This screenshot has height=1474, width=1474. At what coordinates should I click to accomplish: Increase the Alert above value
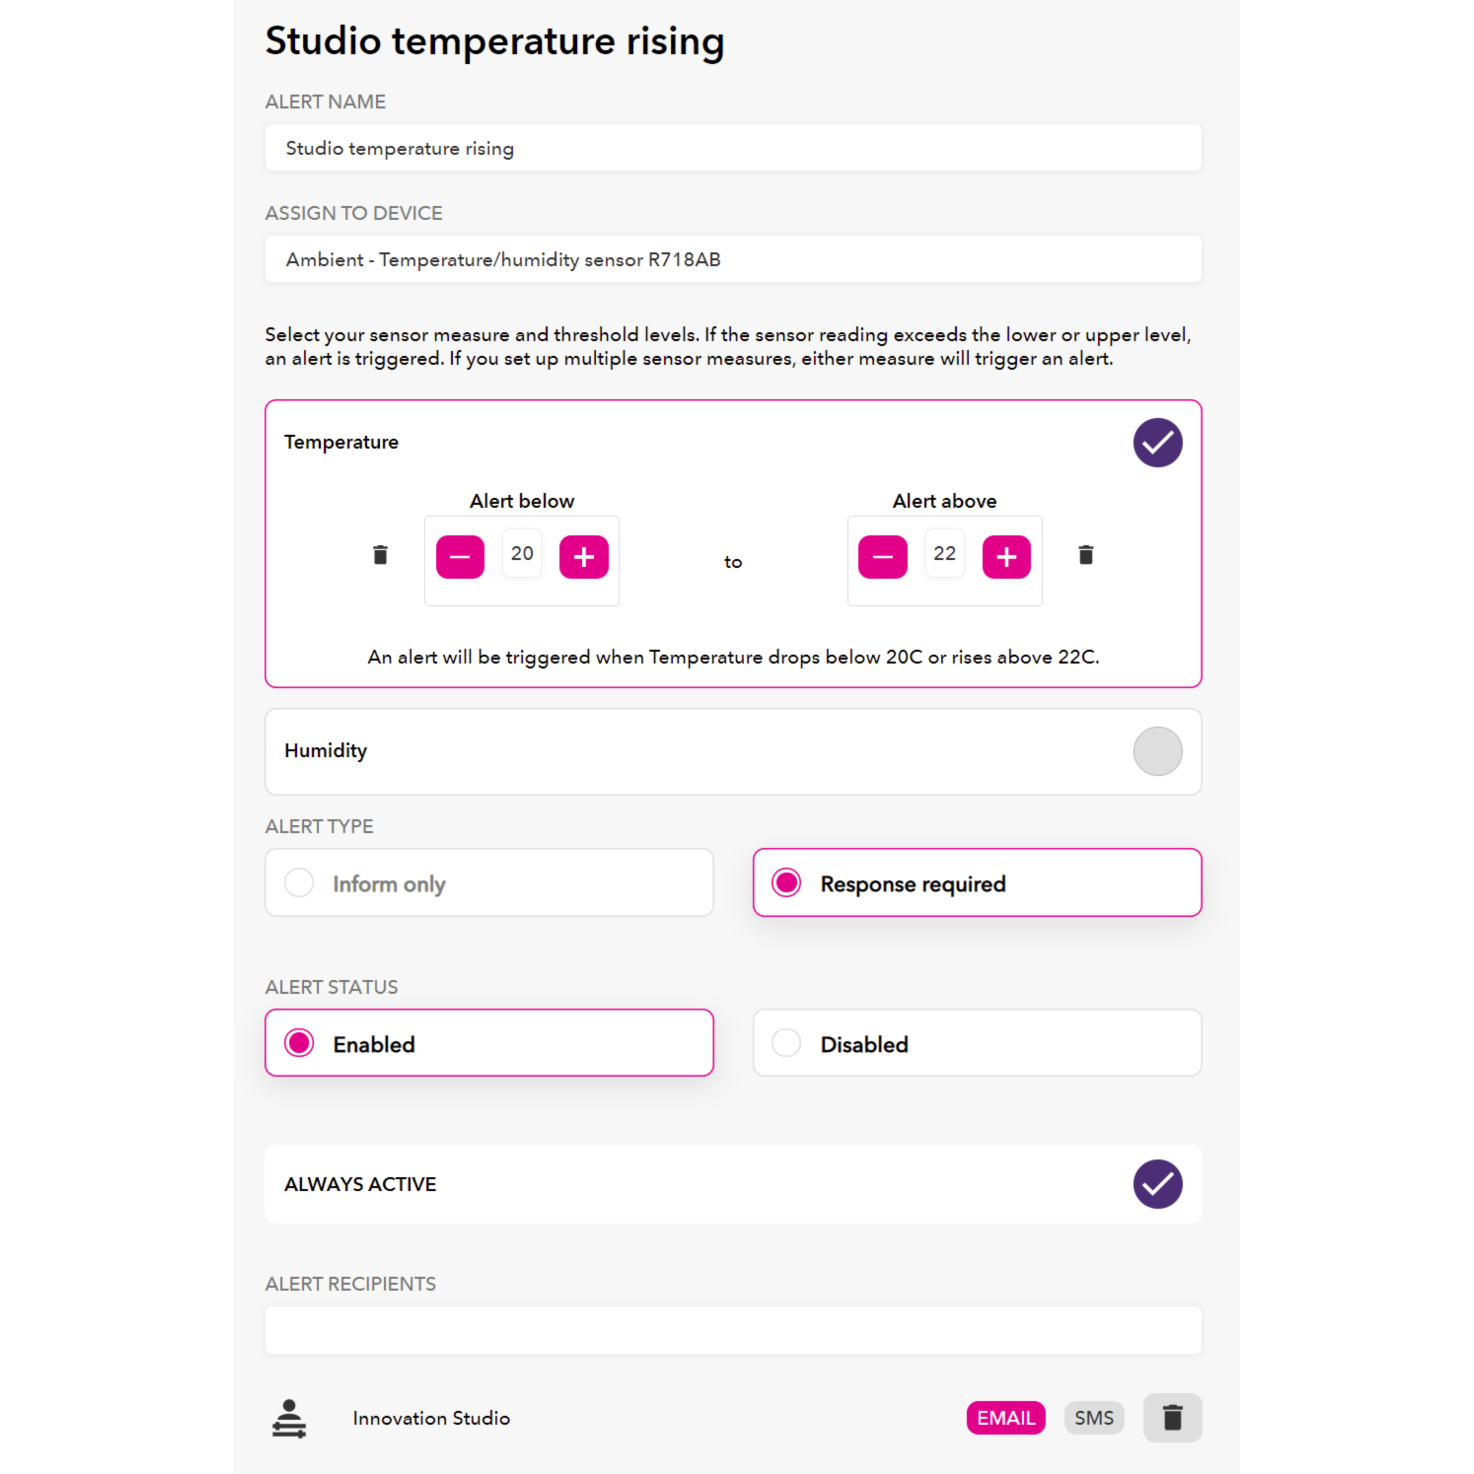[x=1007, y=557]
